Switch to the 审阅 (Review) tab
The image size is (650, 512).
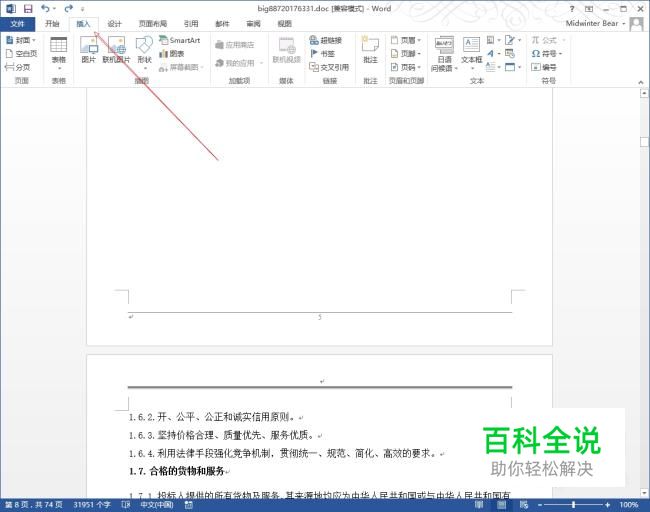coord(253,24)
